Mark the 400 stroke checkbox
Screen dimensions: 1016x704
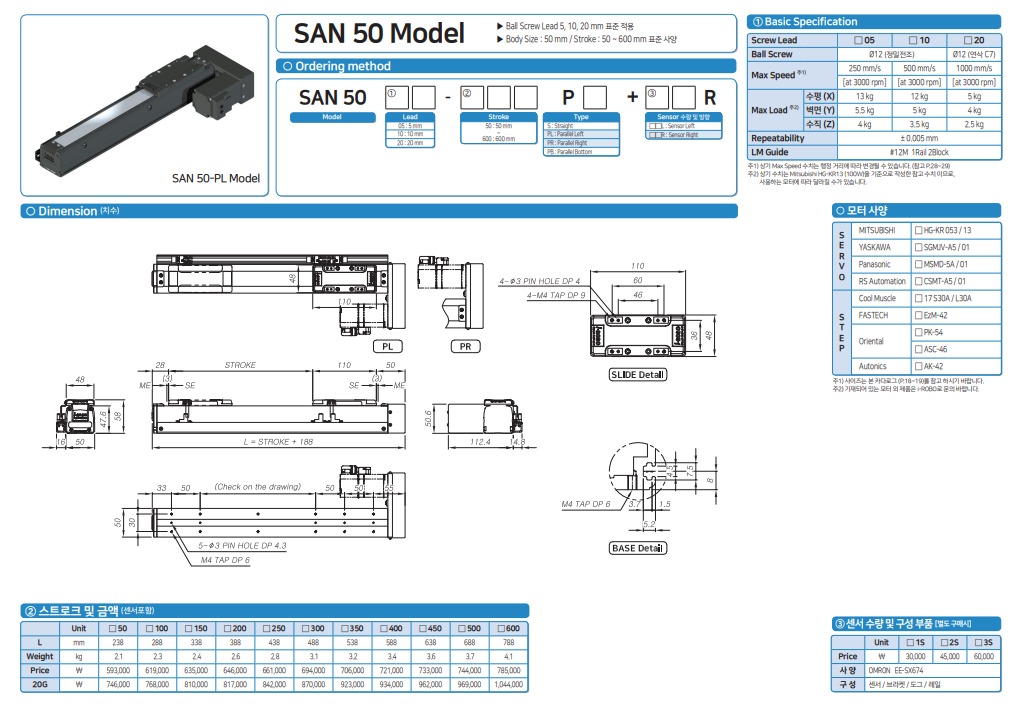[384, 628]
